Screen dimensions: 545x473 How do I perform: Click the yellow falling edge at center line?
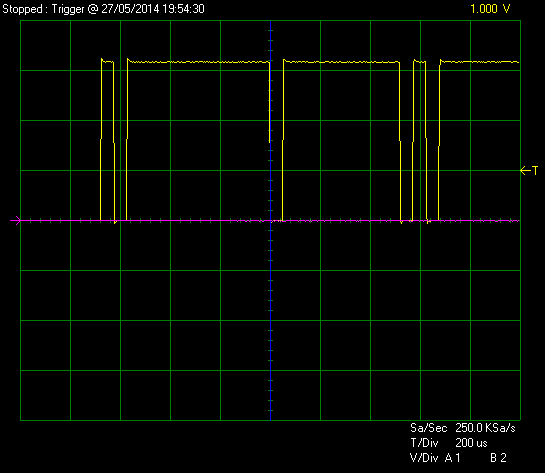click(270, 102)
